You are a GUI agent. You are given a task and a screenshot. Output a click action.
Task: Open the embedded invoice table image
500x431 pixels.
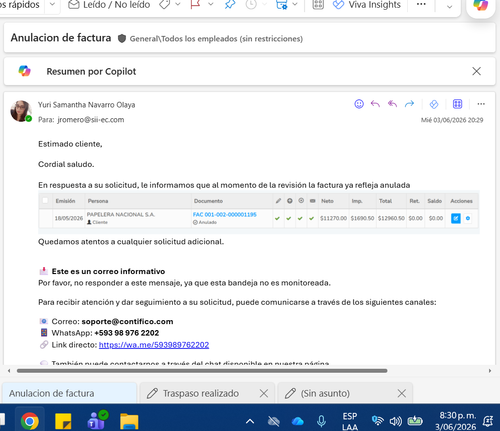coord(259,211)
